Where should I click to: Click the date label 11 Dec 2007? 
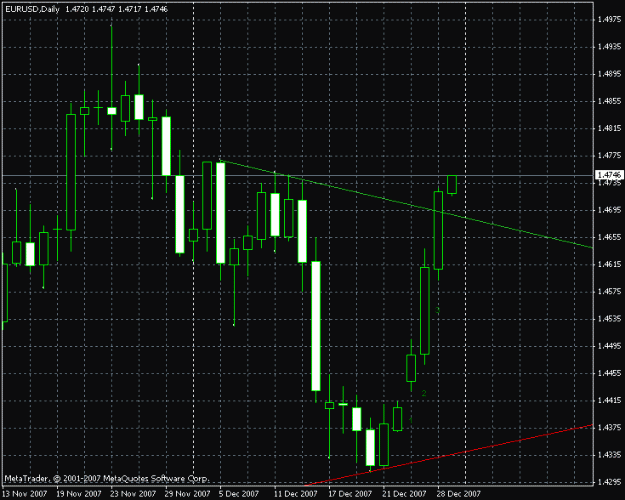coord(296,494)
